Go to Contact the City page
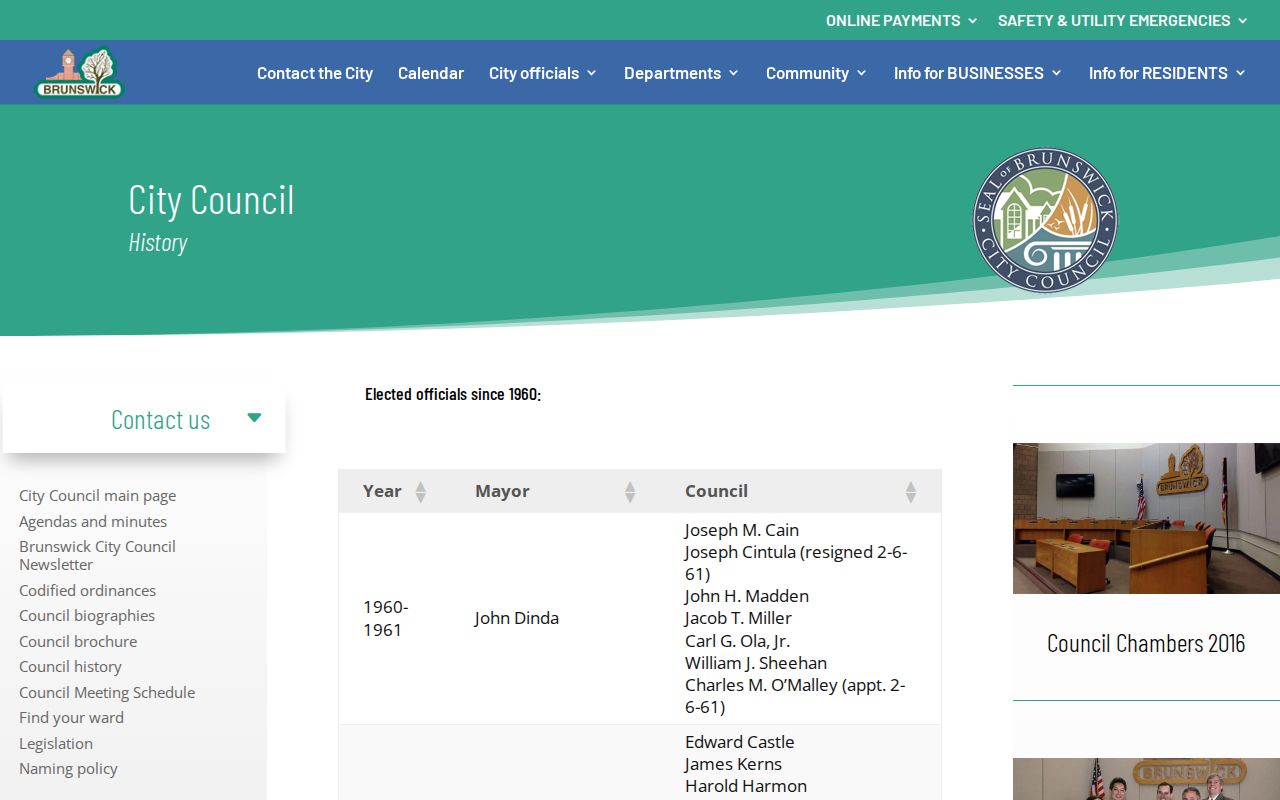The width and height of the screenshot is (1280, 800). 315,73
